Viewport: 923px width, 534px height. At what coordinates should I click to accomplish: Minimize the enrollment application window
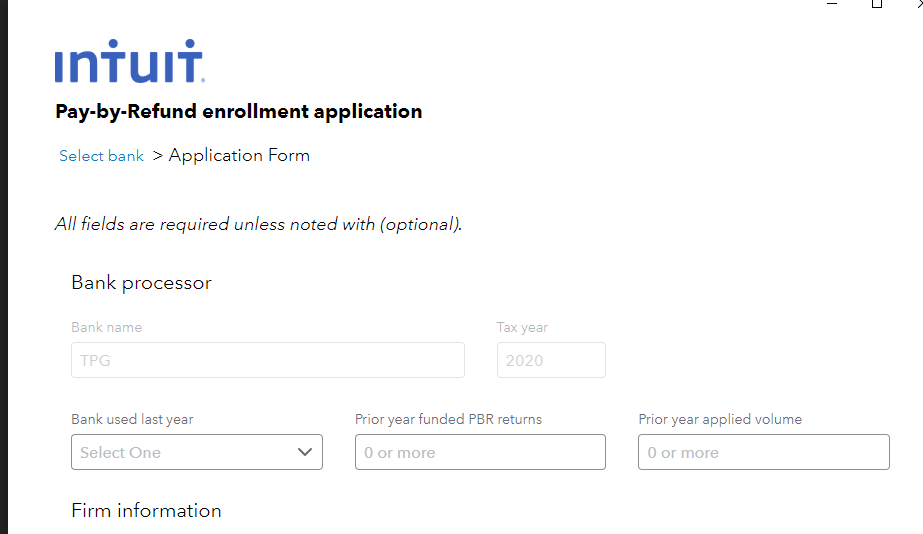coord(832,4)
